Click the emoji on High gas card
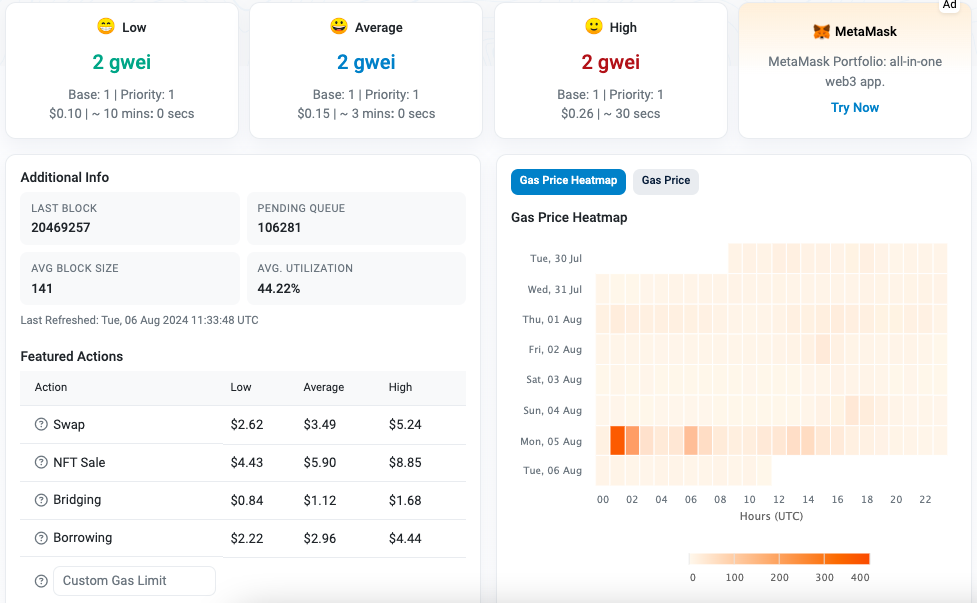 594,27
